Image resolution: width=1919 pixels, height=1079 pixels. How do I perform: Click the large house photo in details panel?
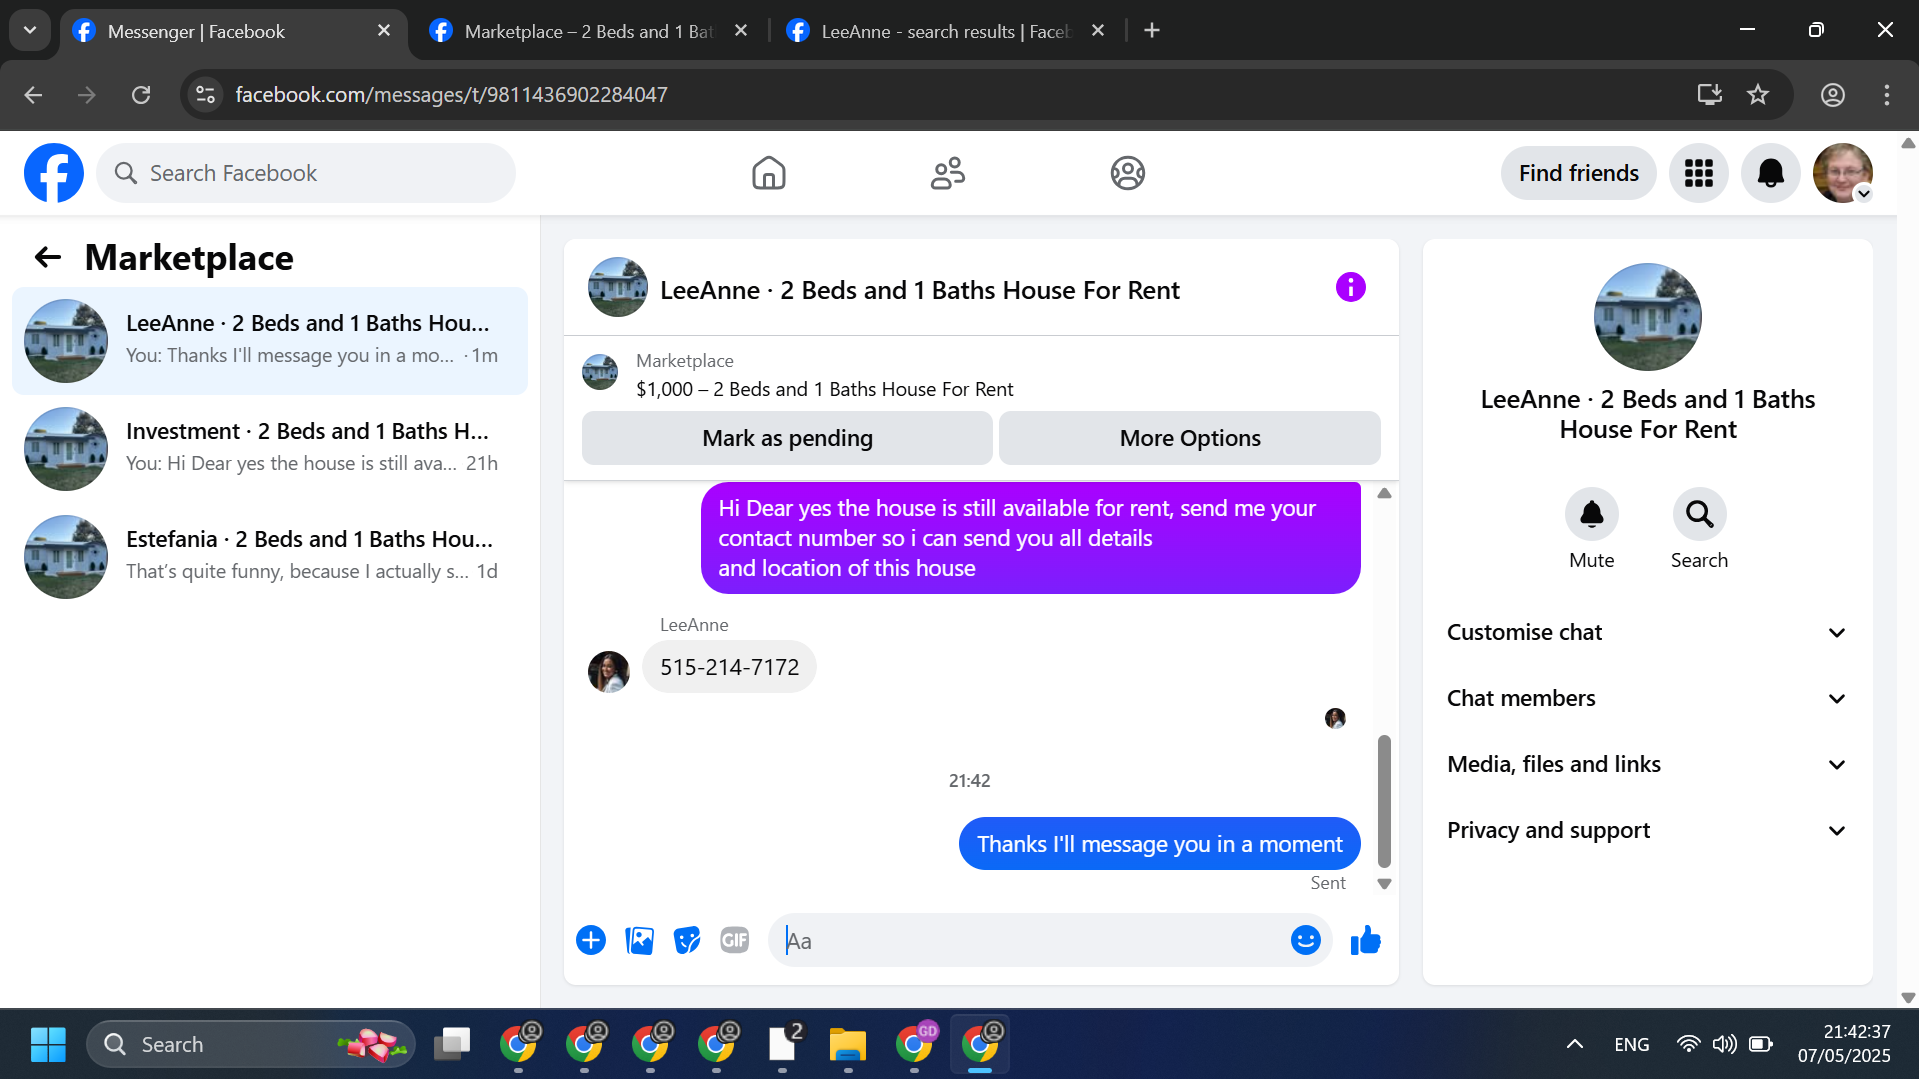1647,317
